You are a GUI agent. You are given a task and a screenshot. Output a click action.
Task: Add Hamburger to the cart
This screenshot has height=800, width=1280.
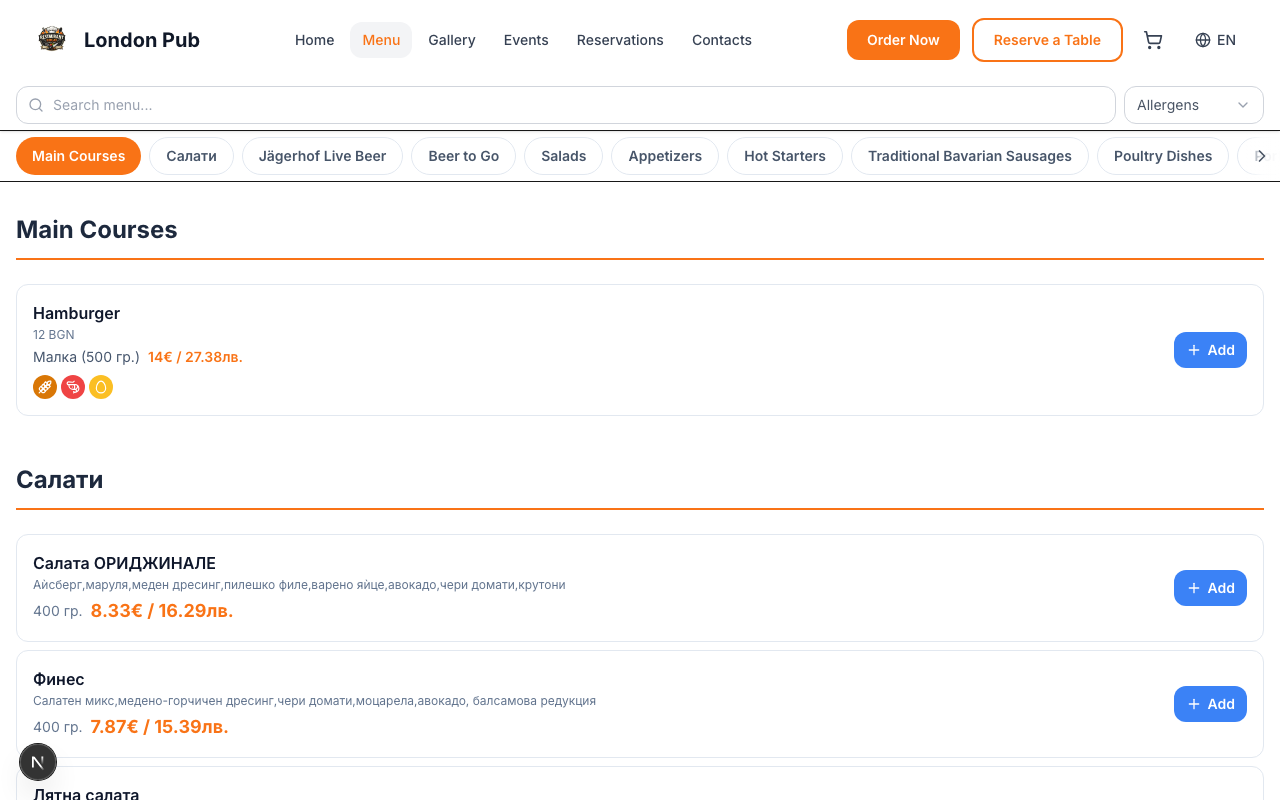pyautogui.click(x=1210, y=350)
